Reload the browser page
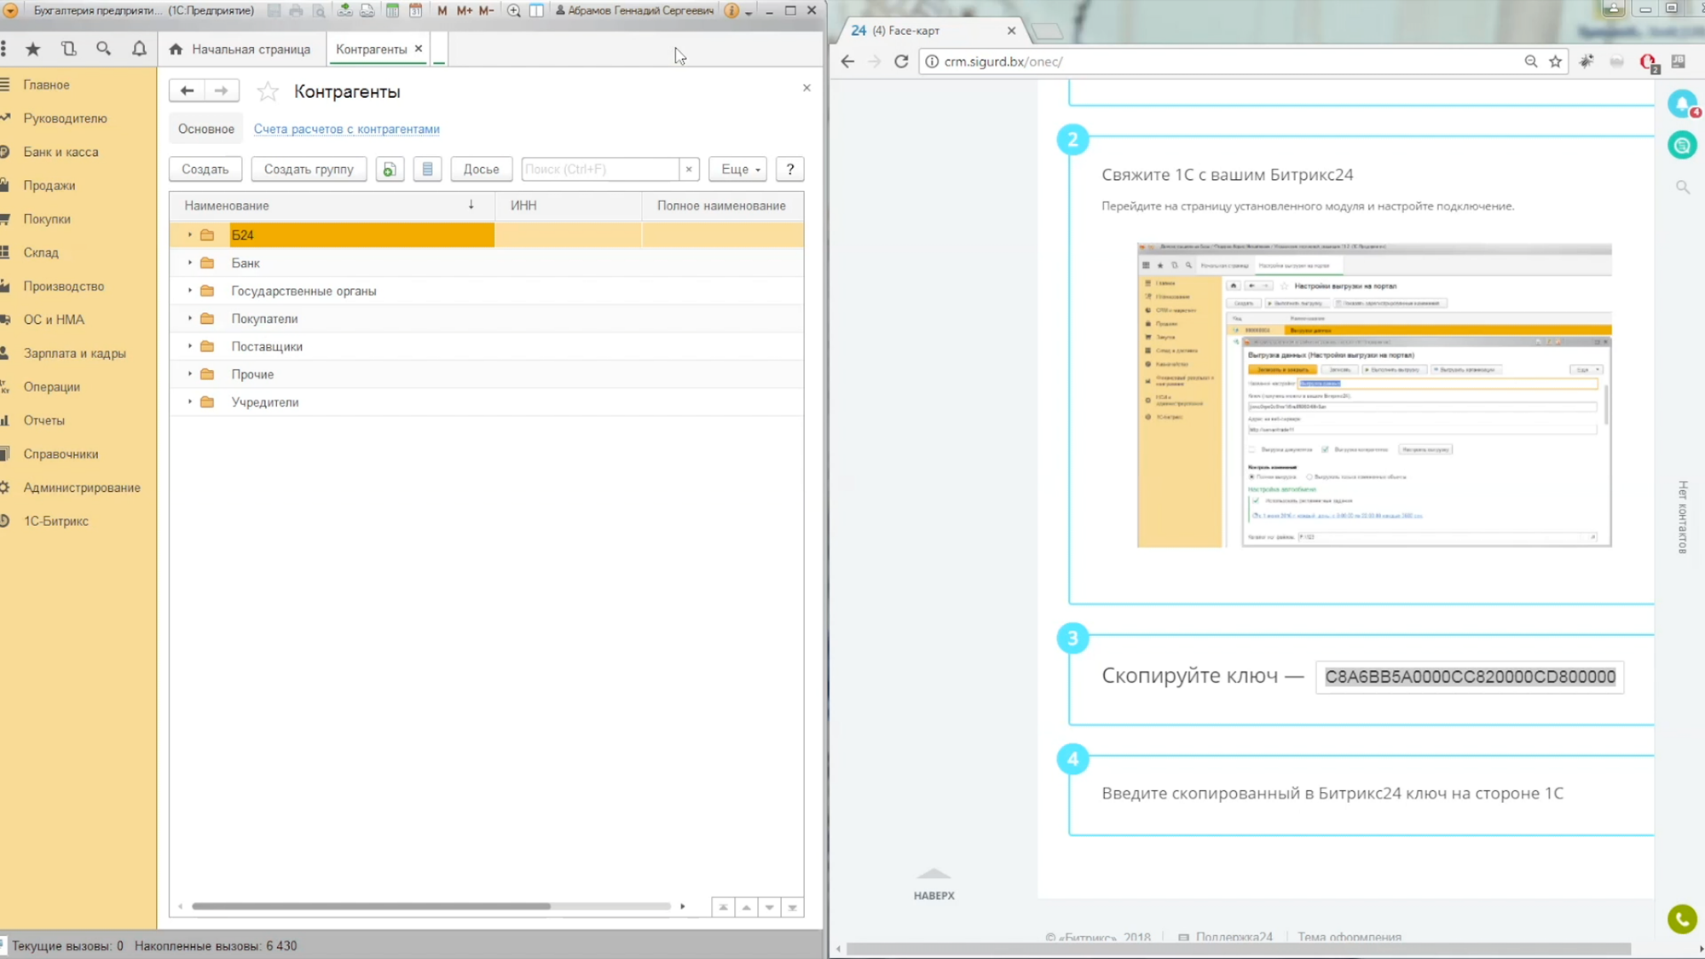Image resolution: width=1705 pixels, height=959 pixels. click(901, 61)
